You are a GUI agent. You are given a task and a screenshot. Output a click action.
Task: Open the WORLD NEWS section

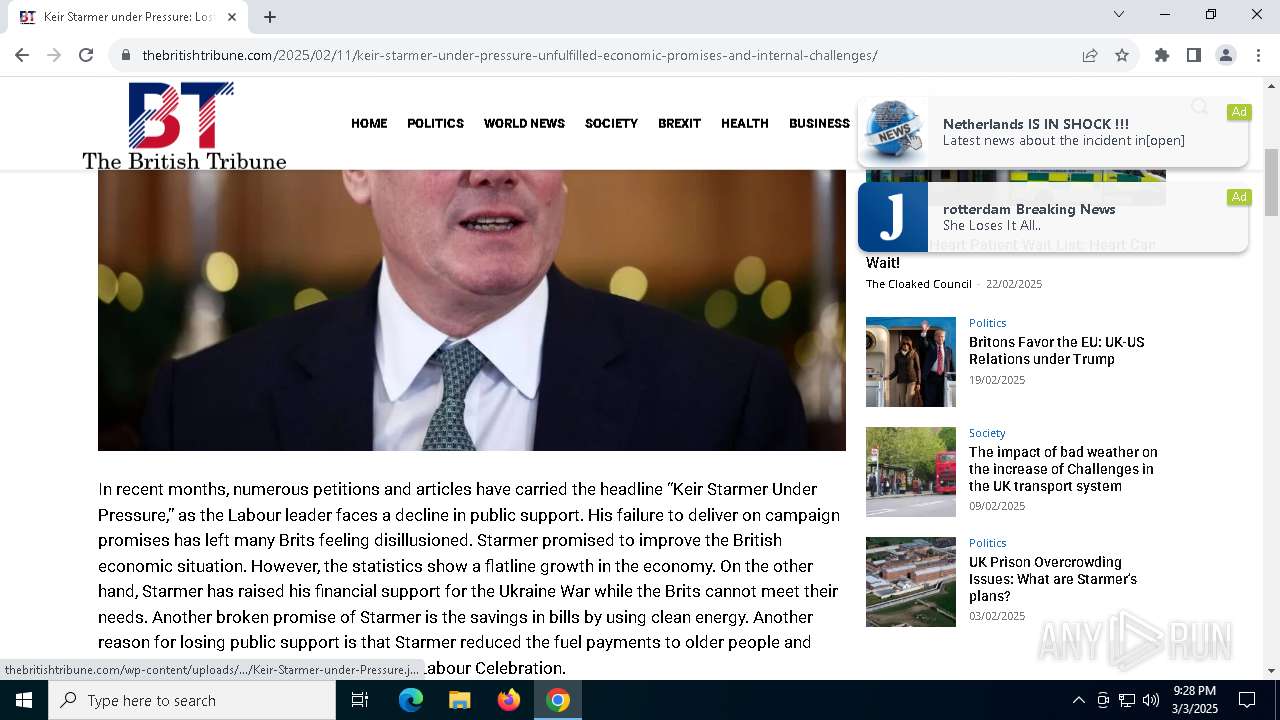point(524,123)
